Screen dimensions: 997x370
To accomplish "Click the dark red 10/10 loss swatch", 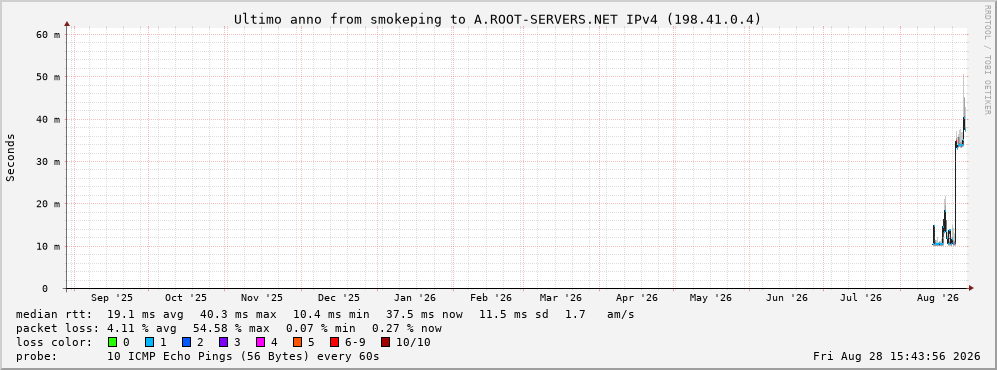I will pos(385,342).
